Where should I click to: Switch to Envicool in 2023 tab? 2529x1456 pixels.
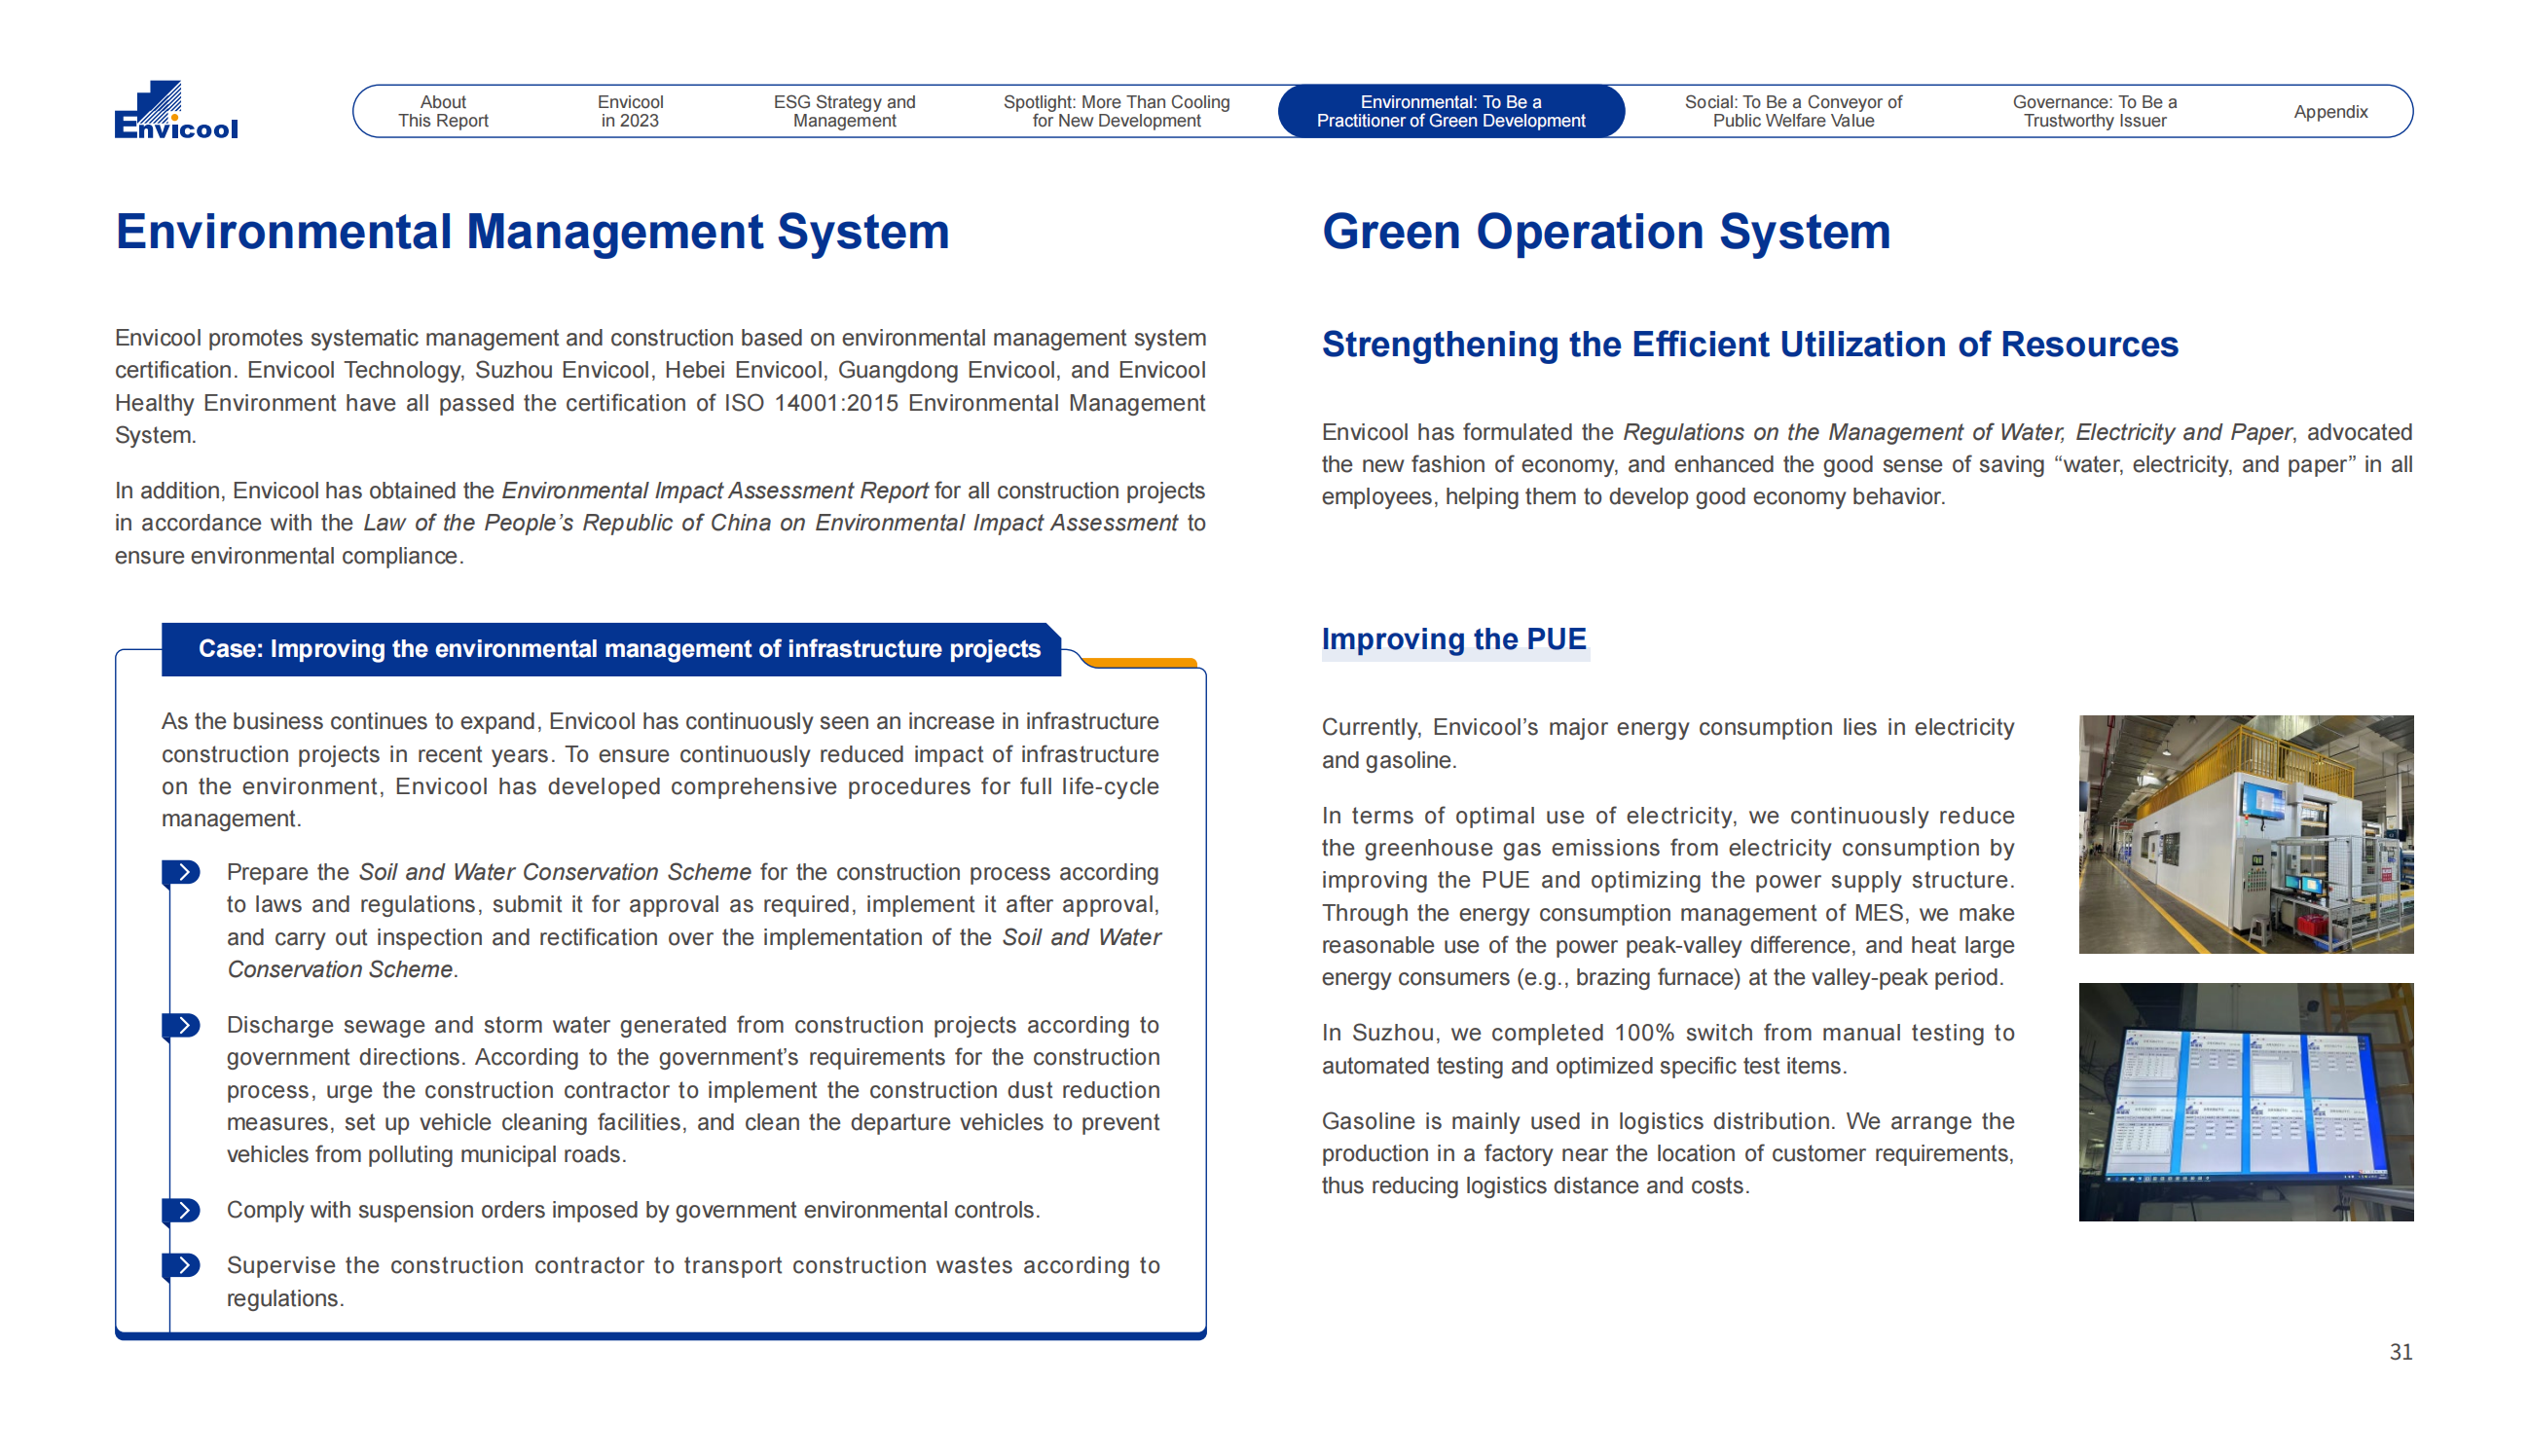[630, 111]
